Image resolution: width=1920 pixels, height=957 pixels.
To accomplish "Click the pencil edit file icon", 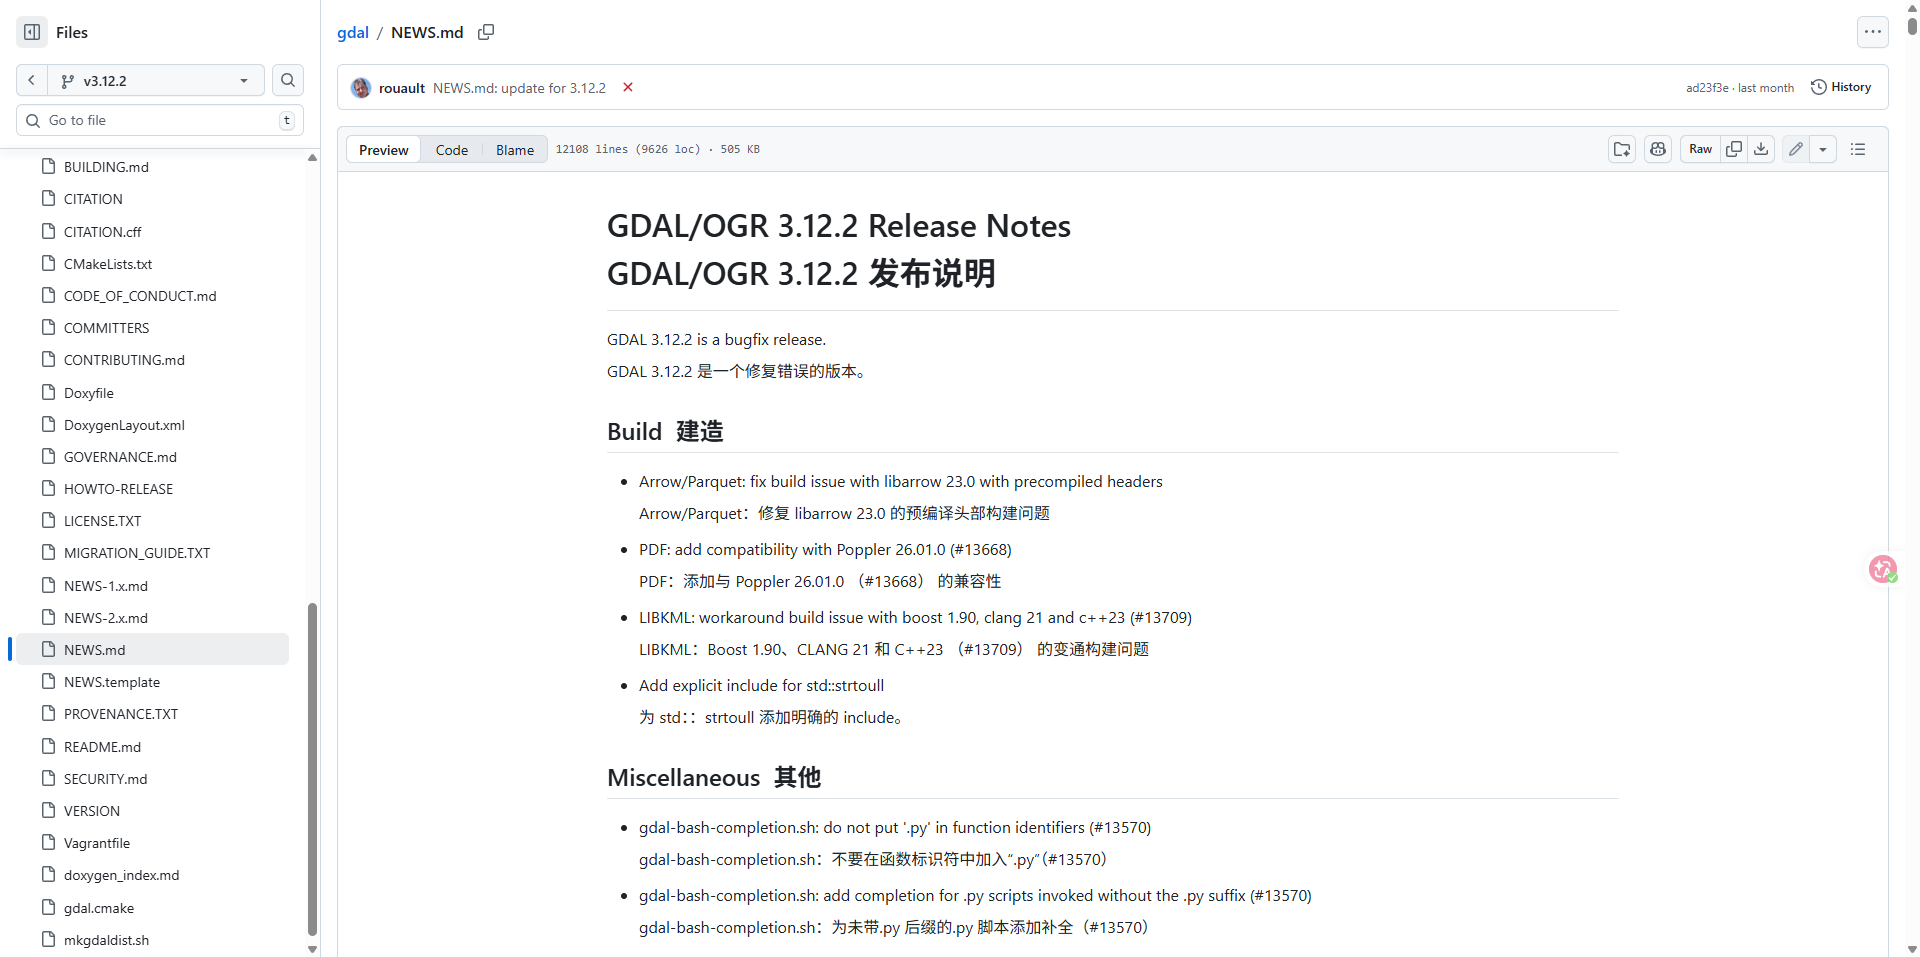I will point(1796,149).
